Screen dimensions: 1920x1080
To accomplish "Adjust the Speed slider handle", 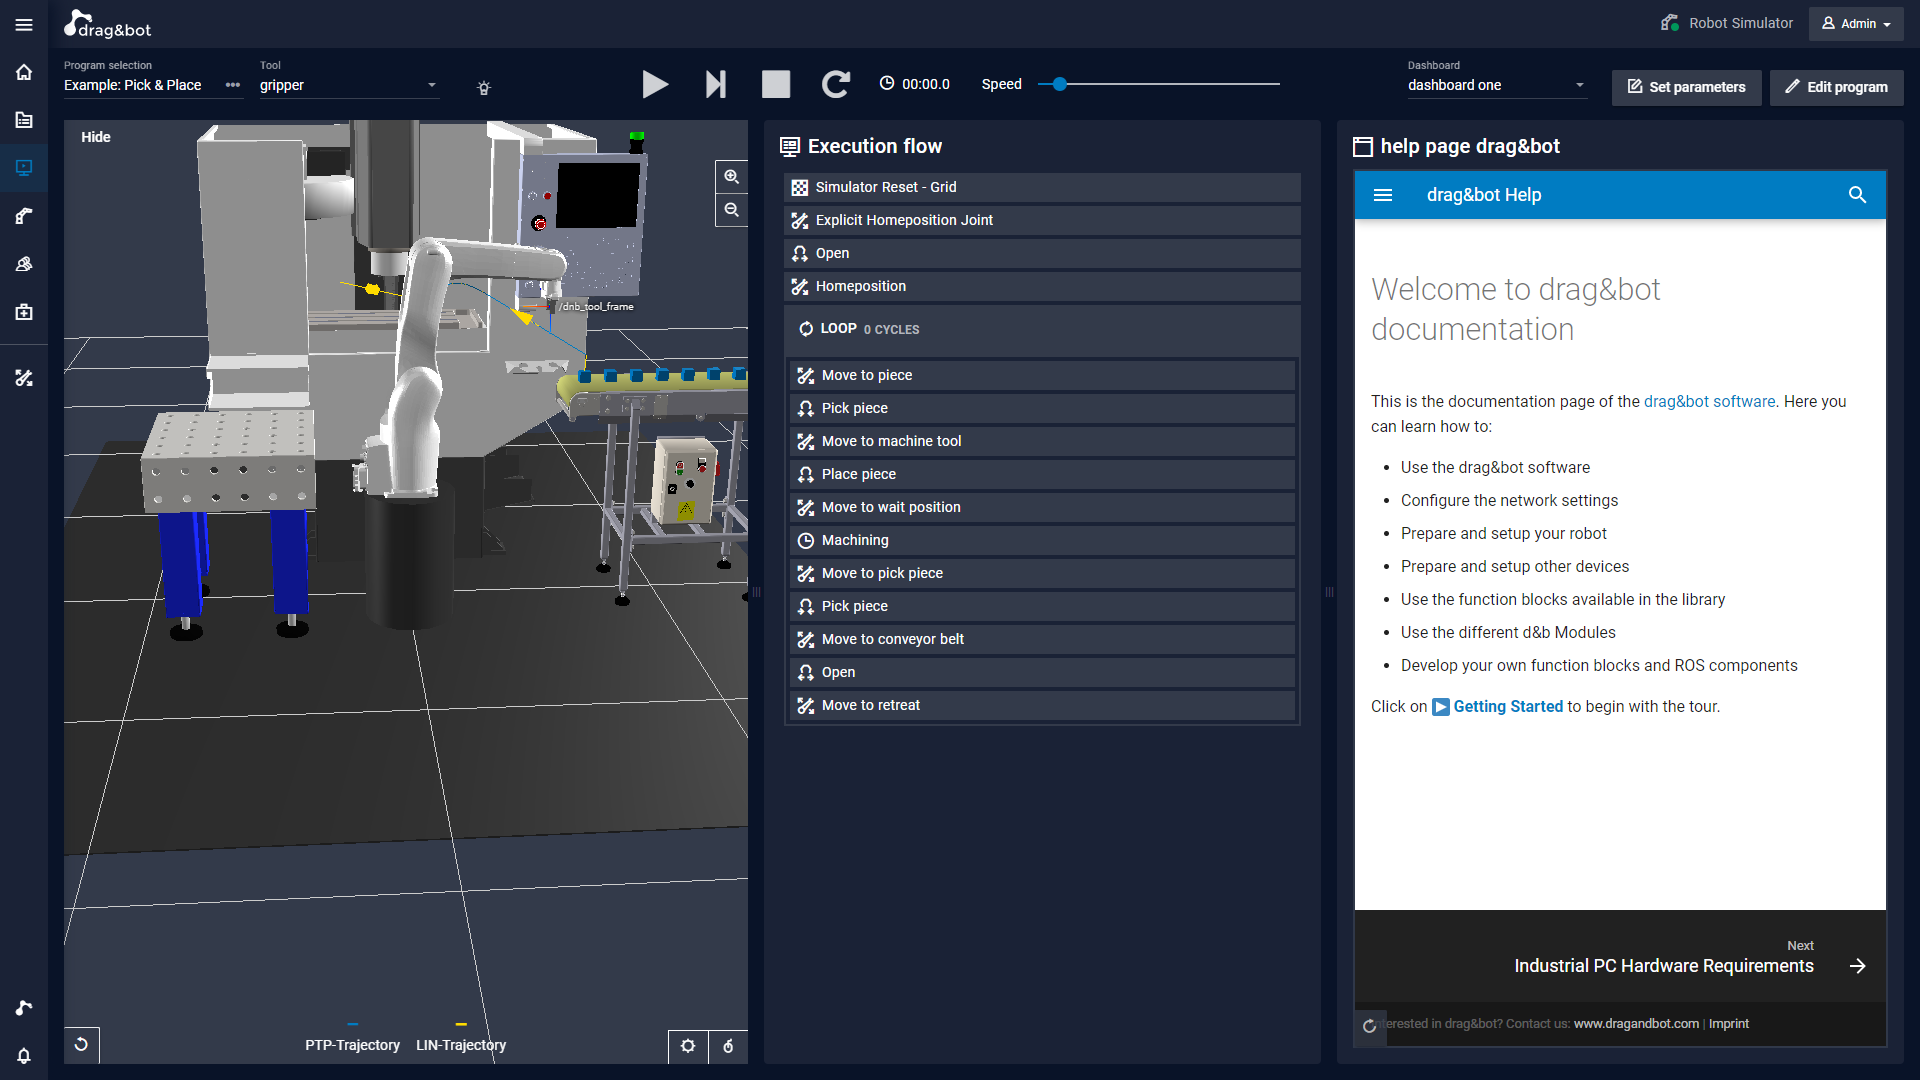I will coord(1060,84).
